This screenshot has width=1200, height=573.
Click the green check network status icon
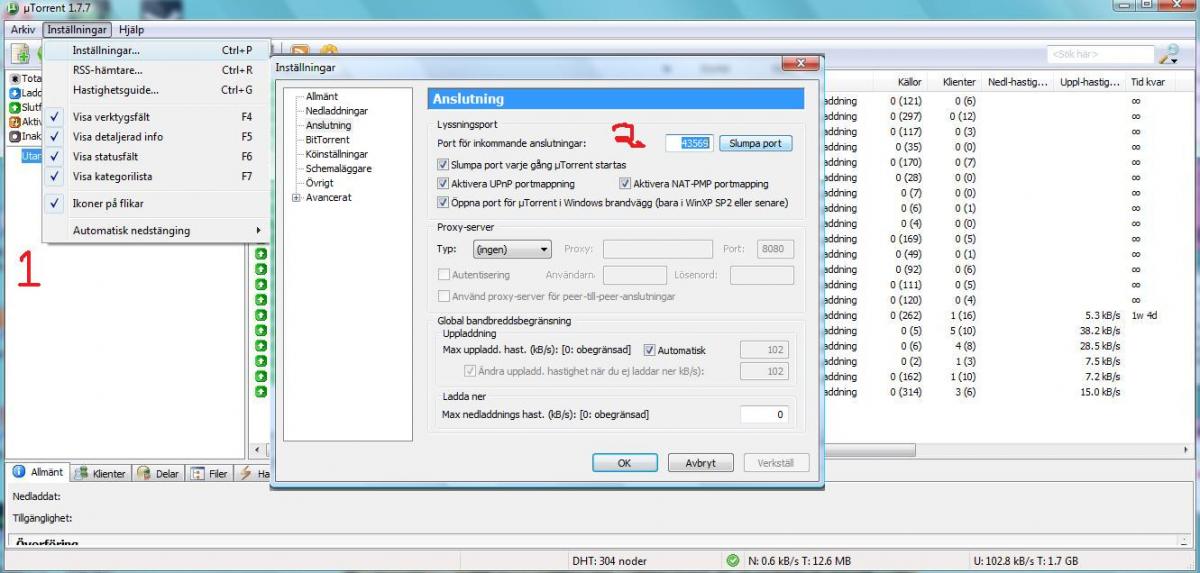click(x=733, y=560)
